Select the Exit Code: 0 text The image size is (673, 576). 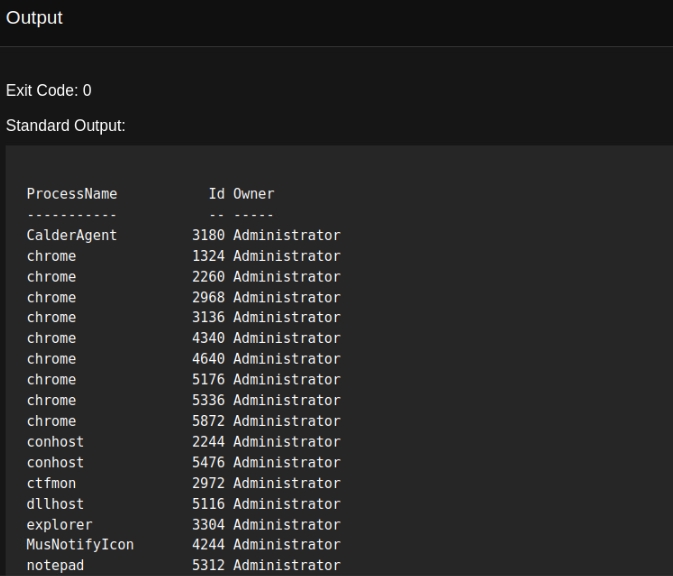click(49, 91)
